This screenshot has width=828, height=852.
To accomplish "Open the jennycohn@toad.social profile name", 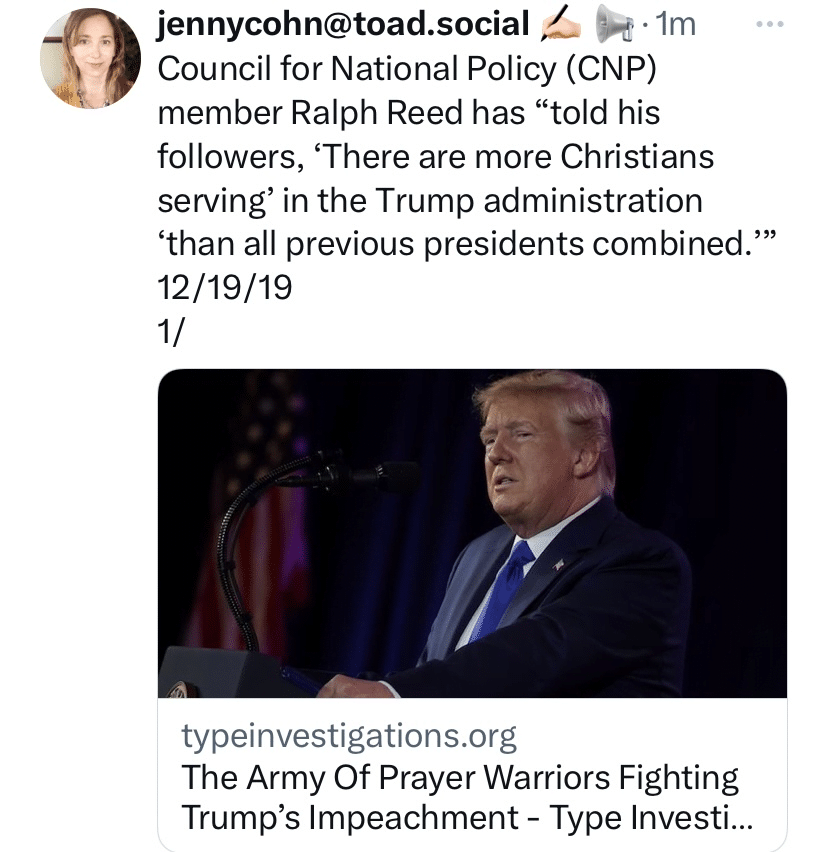I will point(343,24).
